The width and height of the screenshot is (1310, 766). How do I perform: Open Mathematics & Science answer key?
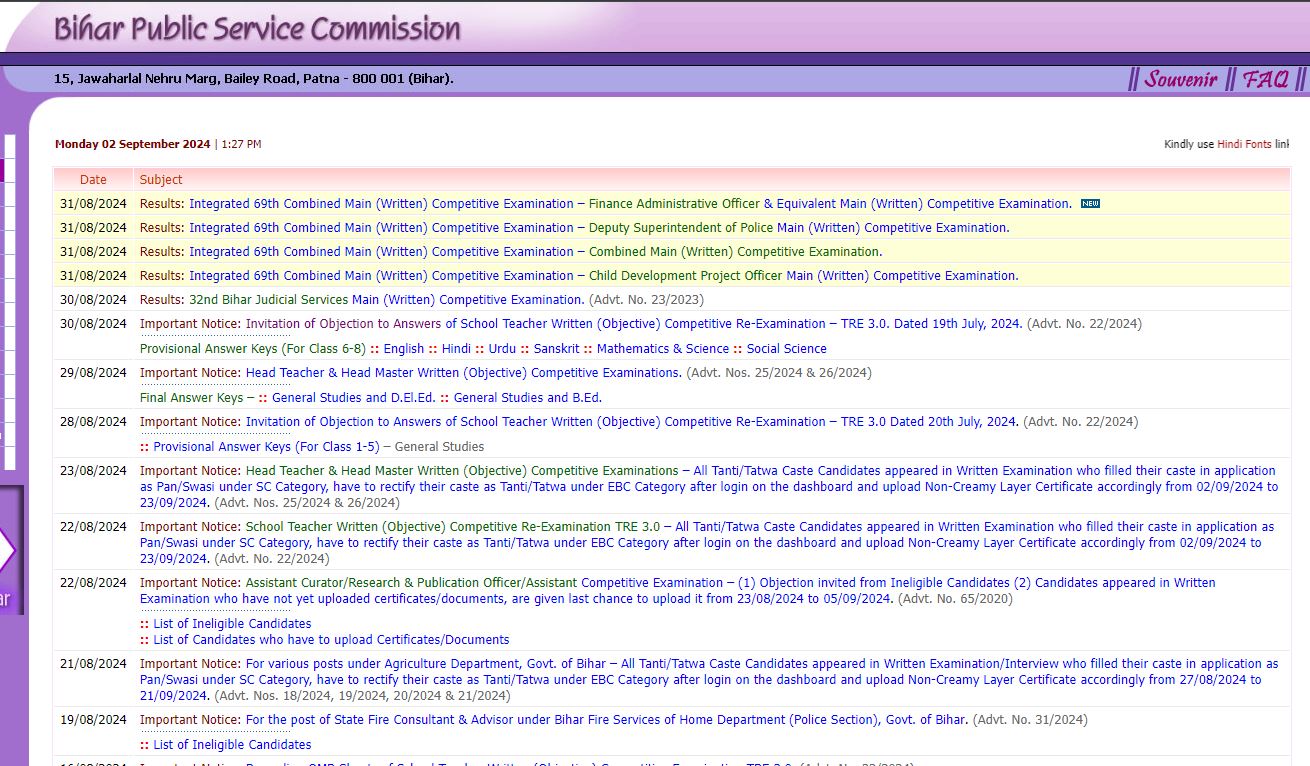pyautogui.click(x=662, y=349)
